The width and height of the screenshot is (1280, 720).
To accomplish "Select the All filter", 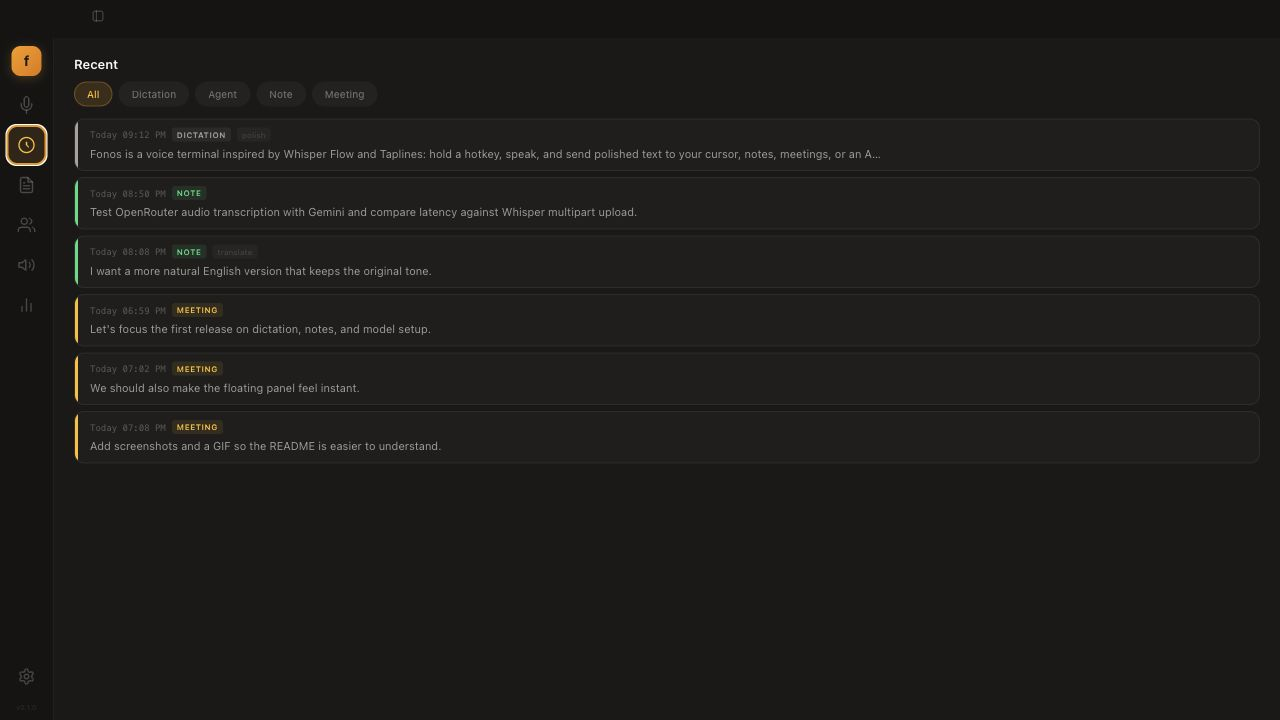I will [93, 94].
